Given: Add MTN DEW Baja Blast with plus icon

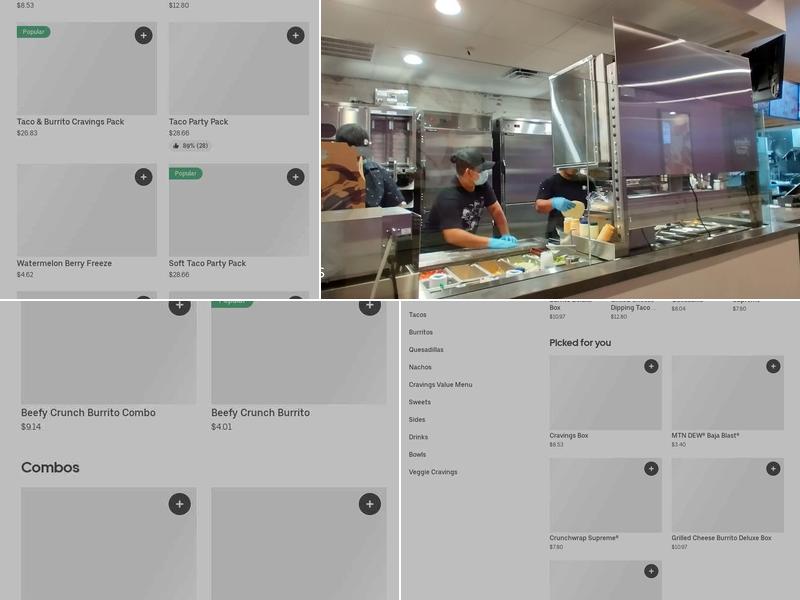Looking at the screenshot, I should (x=773, y=366).
